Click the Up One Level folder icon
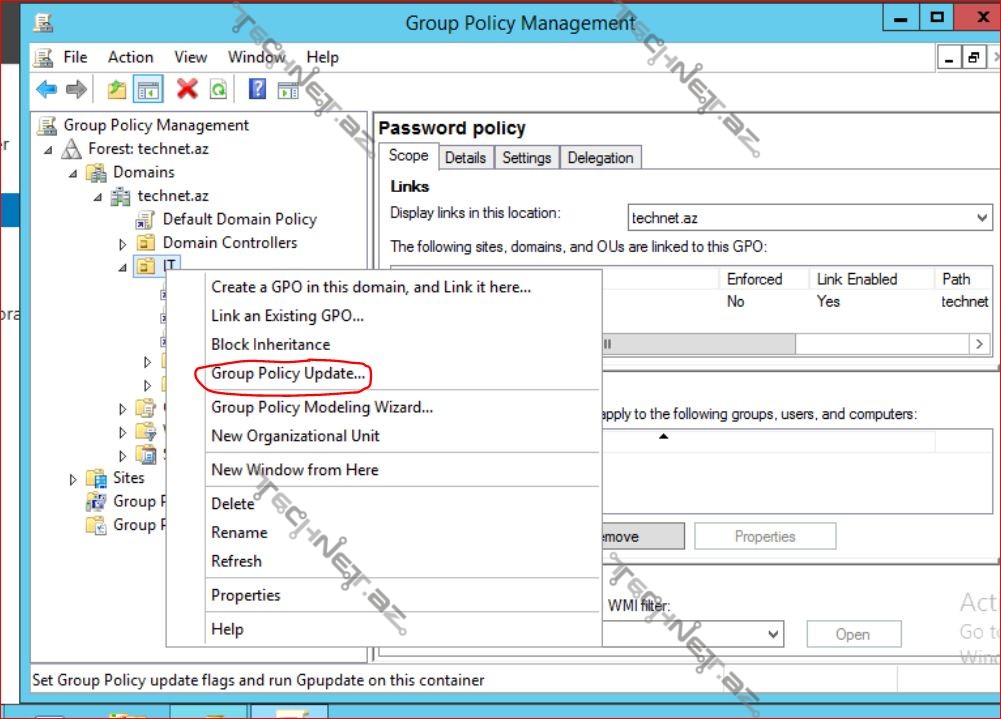 (117, 90)
